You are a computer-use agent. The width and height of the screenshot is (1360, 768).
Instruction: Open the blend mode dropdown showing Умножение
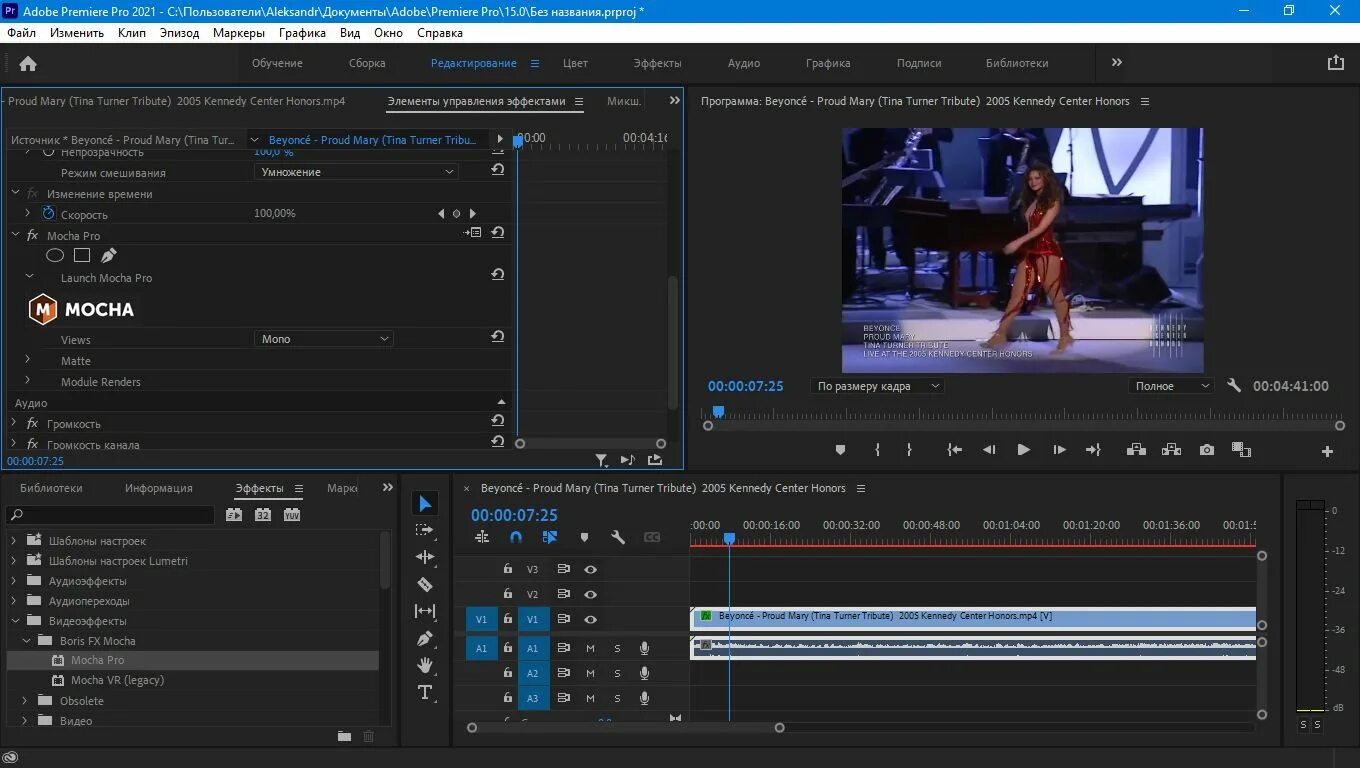[356, 172]
